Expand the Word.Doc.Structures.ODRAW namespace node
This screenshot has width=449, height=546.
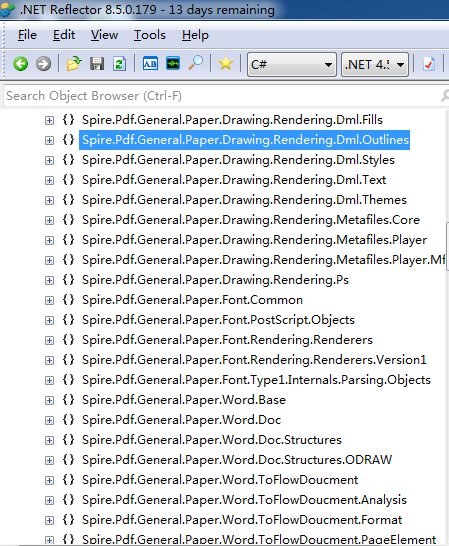49,460
